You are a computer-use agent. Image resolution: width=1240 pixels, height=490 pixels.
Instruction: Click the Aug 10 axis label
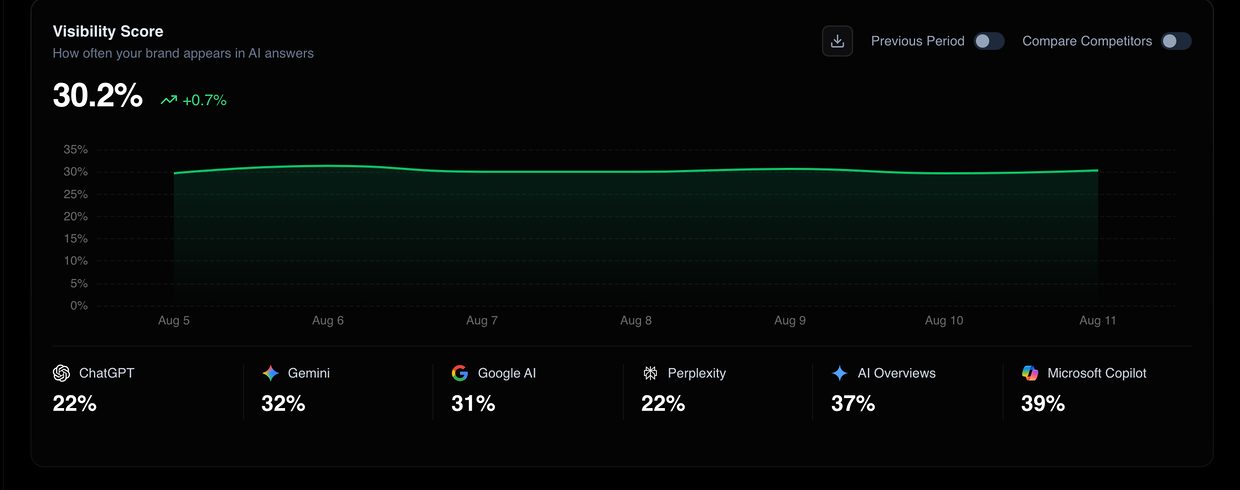pos(944,321)
